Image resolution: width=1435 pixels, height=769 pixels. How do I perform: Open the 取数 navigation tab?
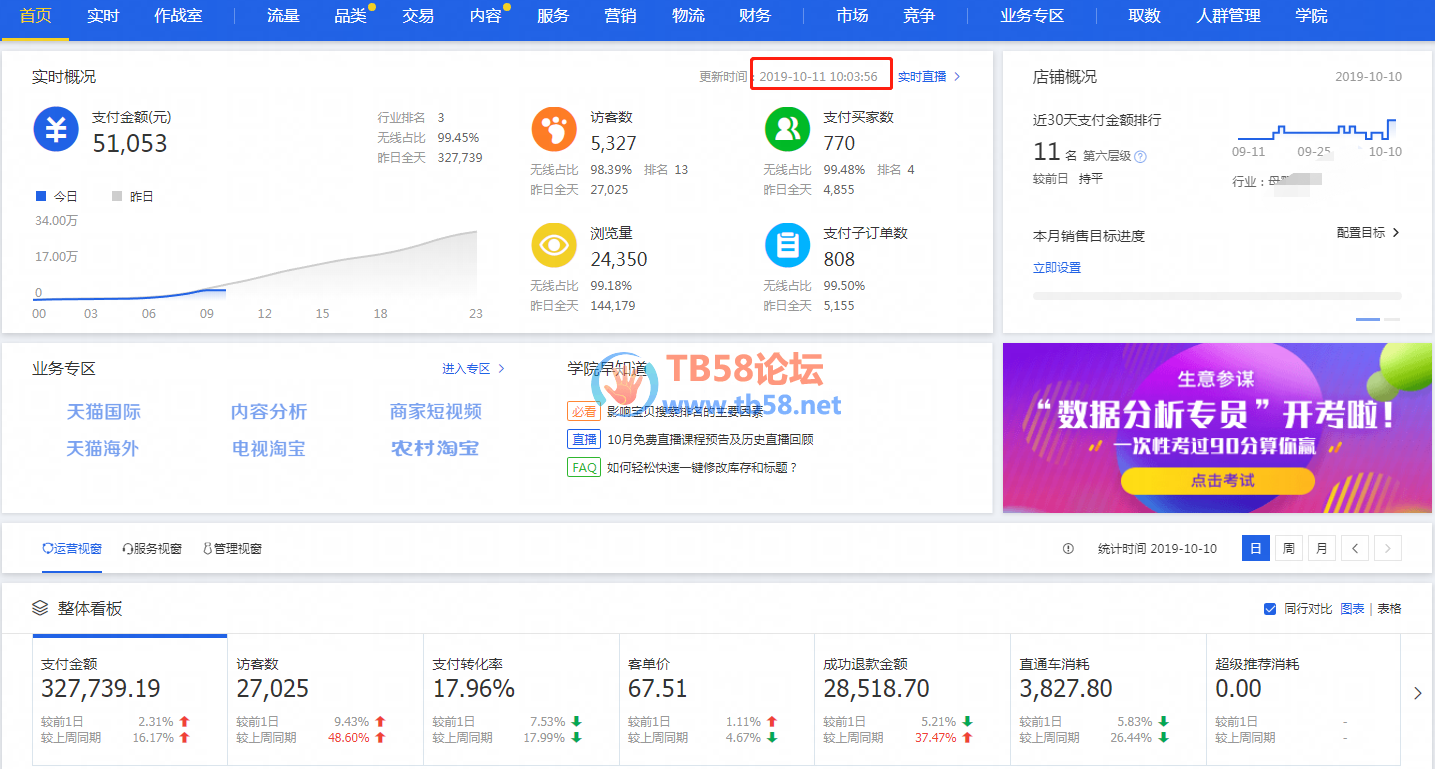(1144, 16)
